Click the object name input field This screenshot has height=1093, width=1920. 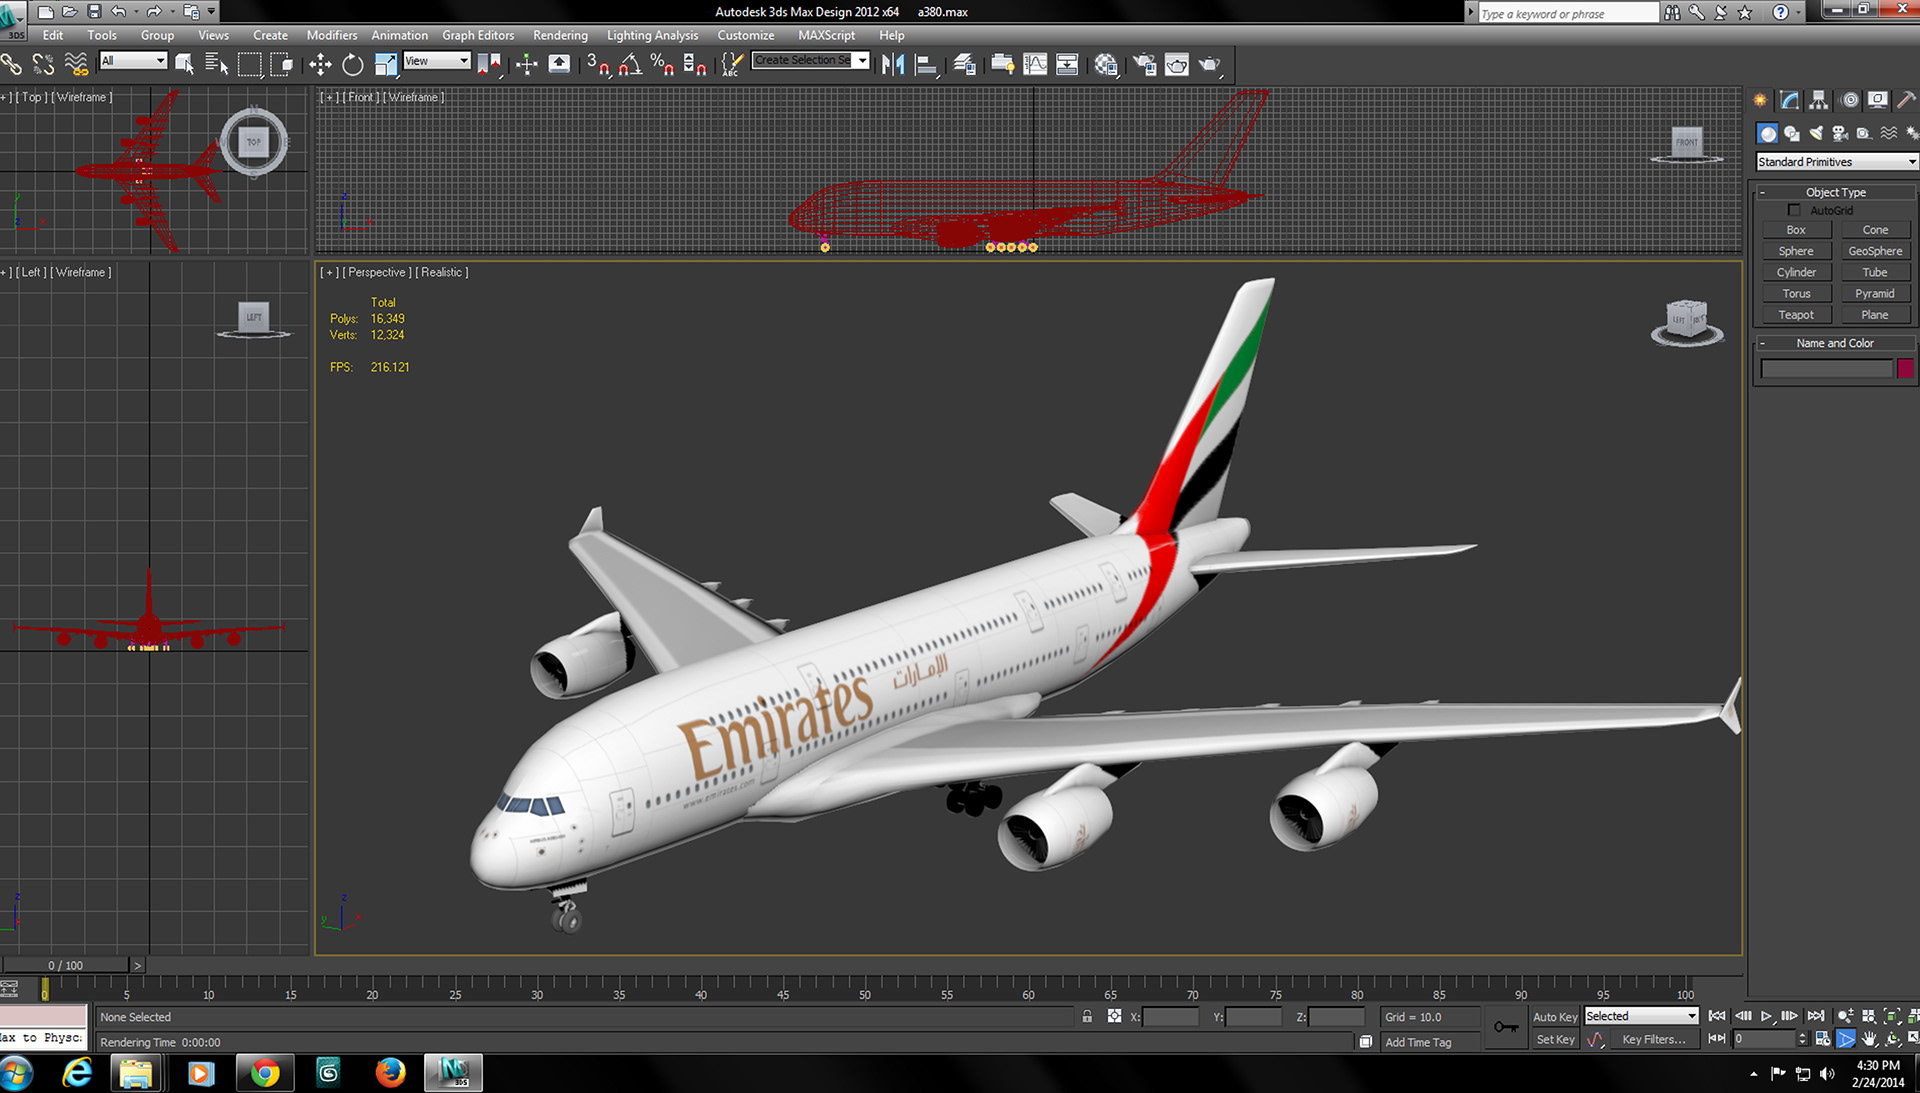(1826, 369)
